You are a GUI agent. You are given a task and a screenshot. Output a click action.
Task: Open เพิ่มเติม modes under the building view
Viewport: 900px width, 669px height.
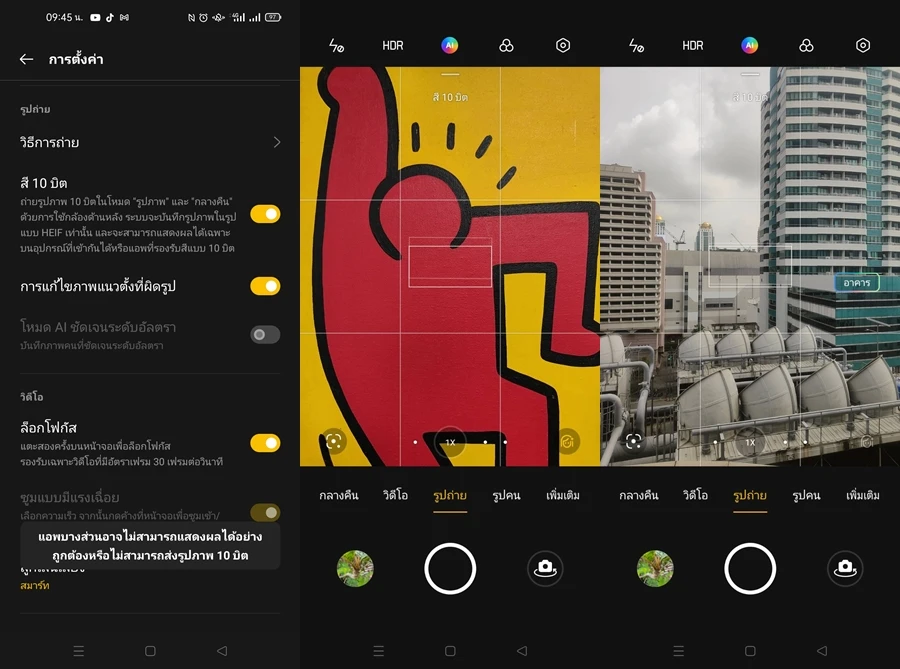863,495
